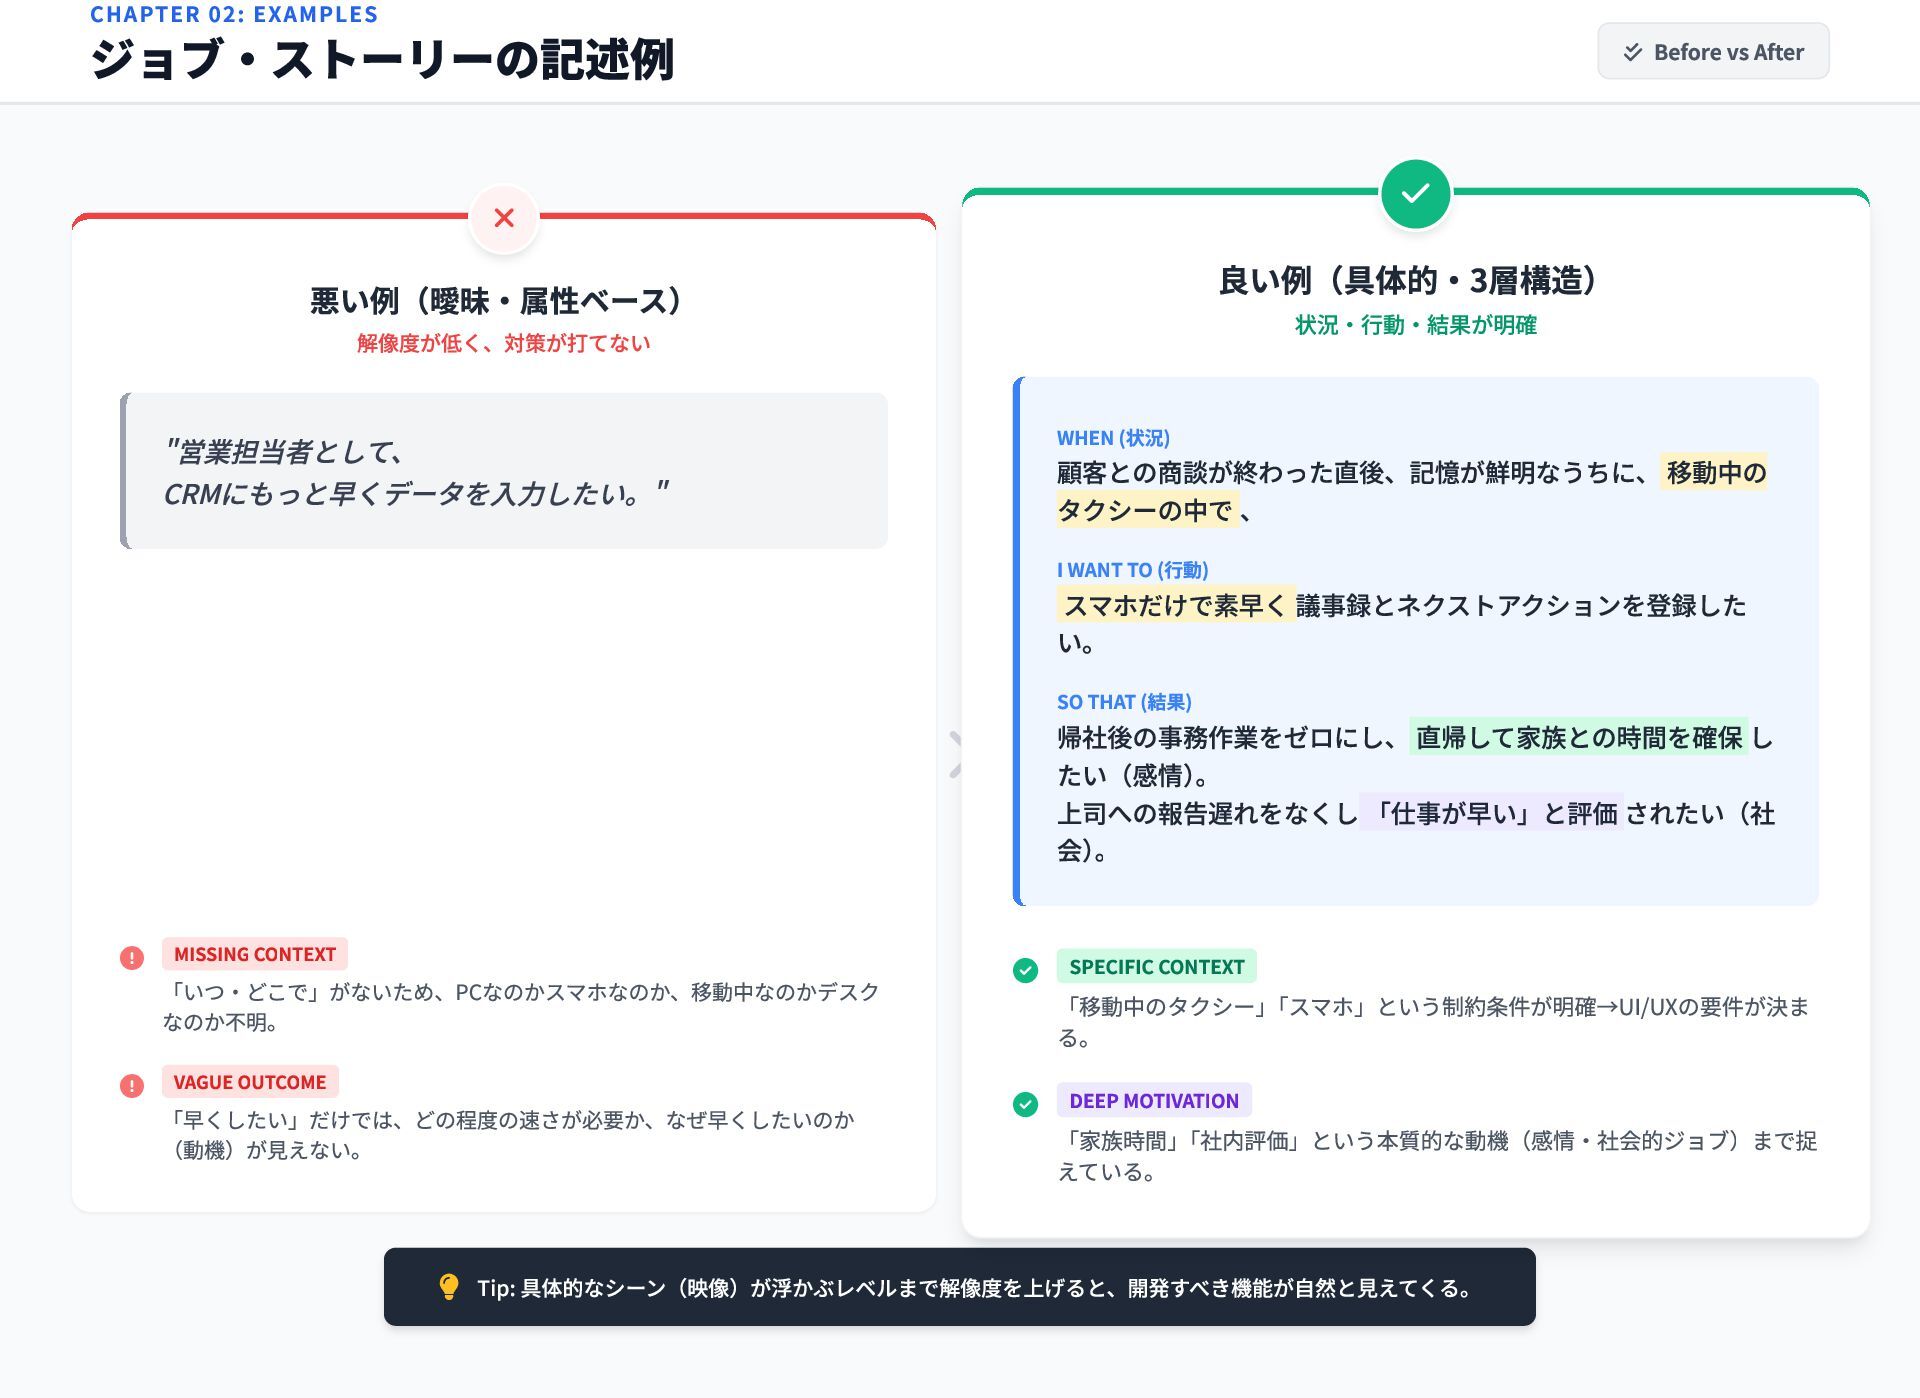Click the gray CRM quote block
The width and height of the screenshot is (1920, 1398).
point(504,471)
